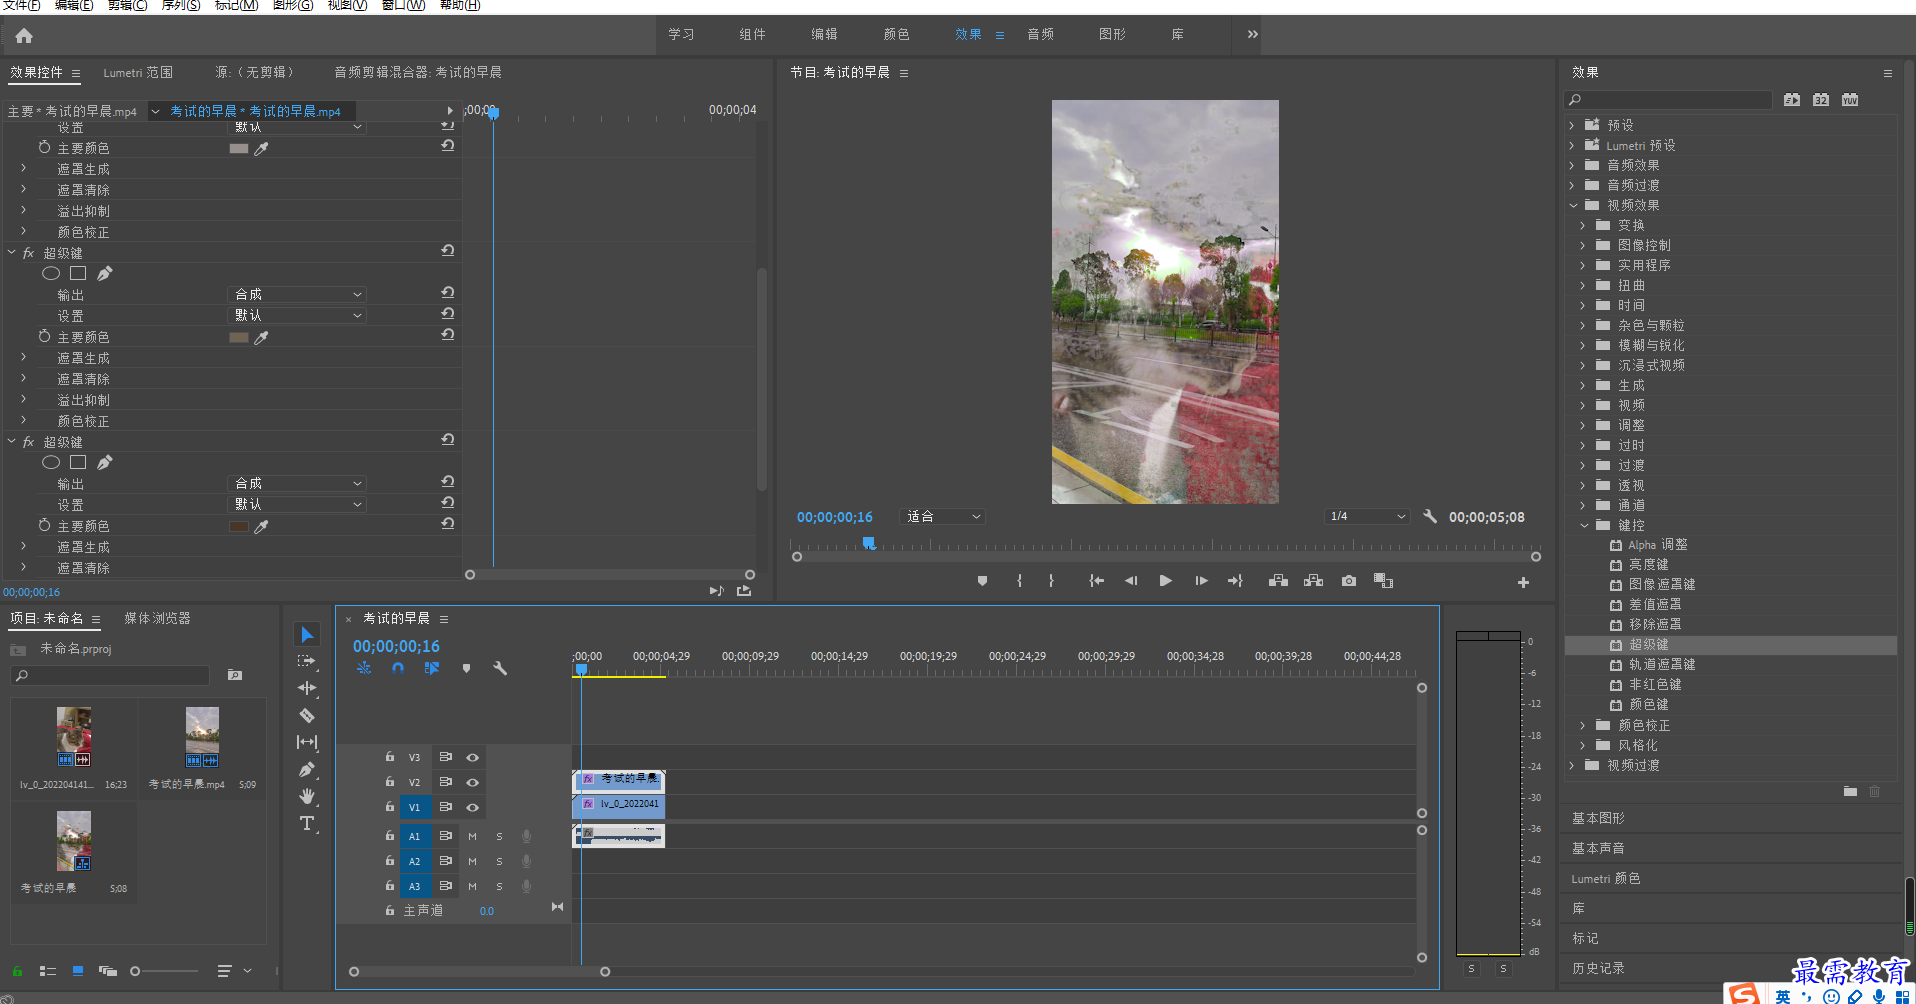Expand the 颜色校正 effects folder
1916x1004 pixels.
1583,725
